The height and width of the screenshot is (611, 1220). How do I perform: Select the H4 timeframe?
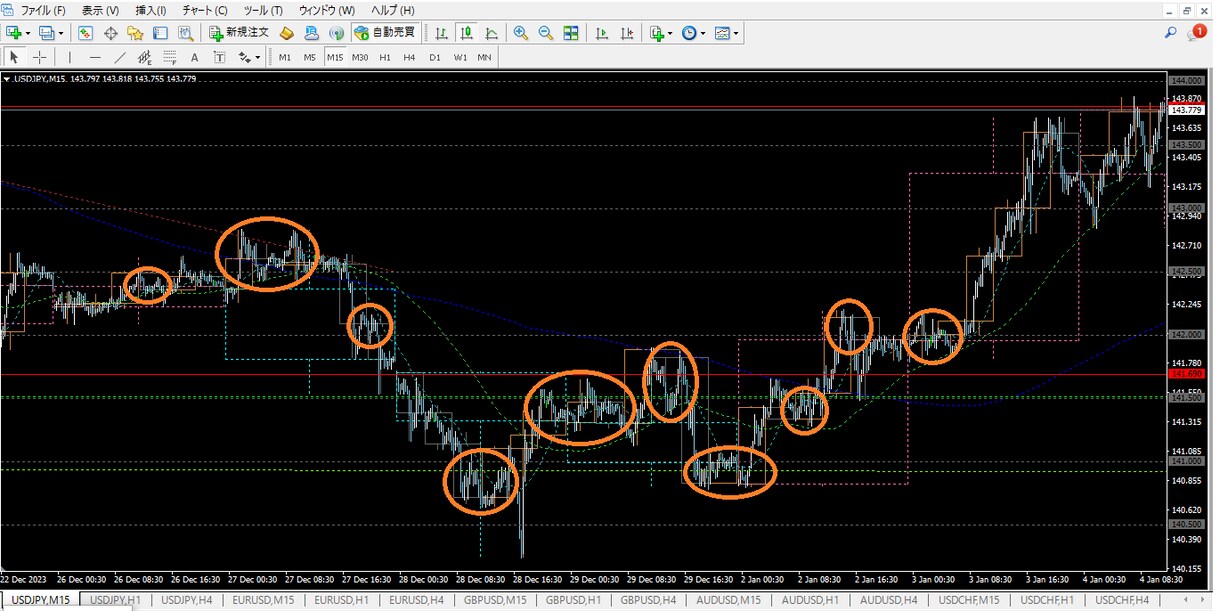click(x=409, y=57)
